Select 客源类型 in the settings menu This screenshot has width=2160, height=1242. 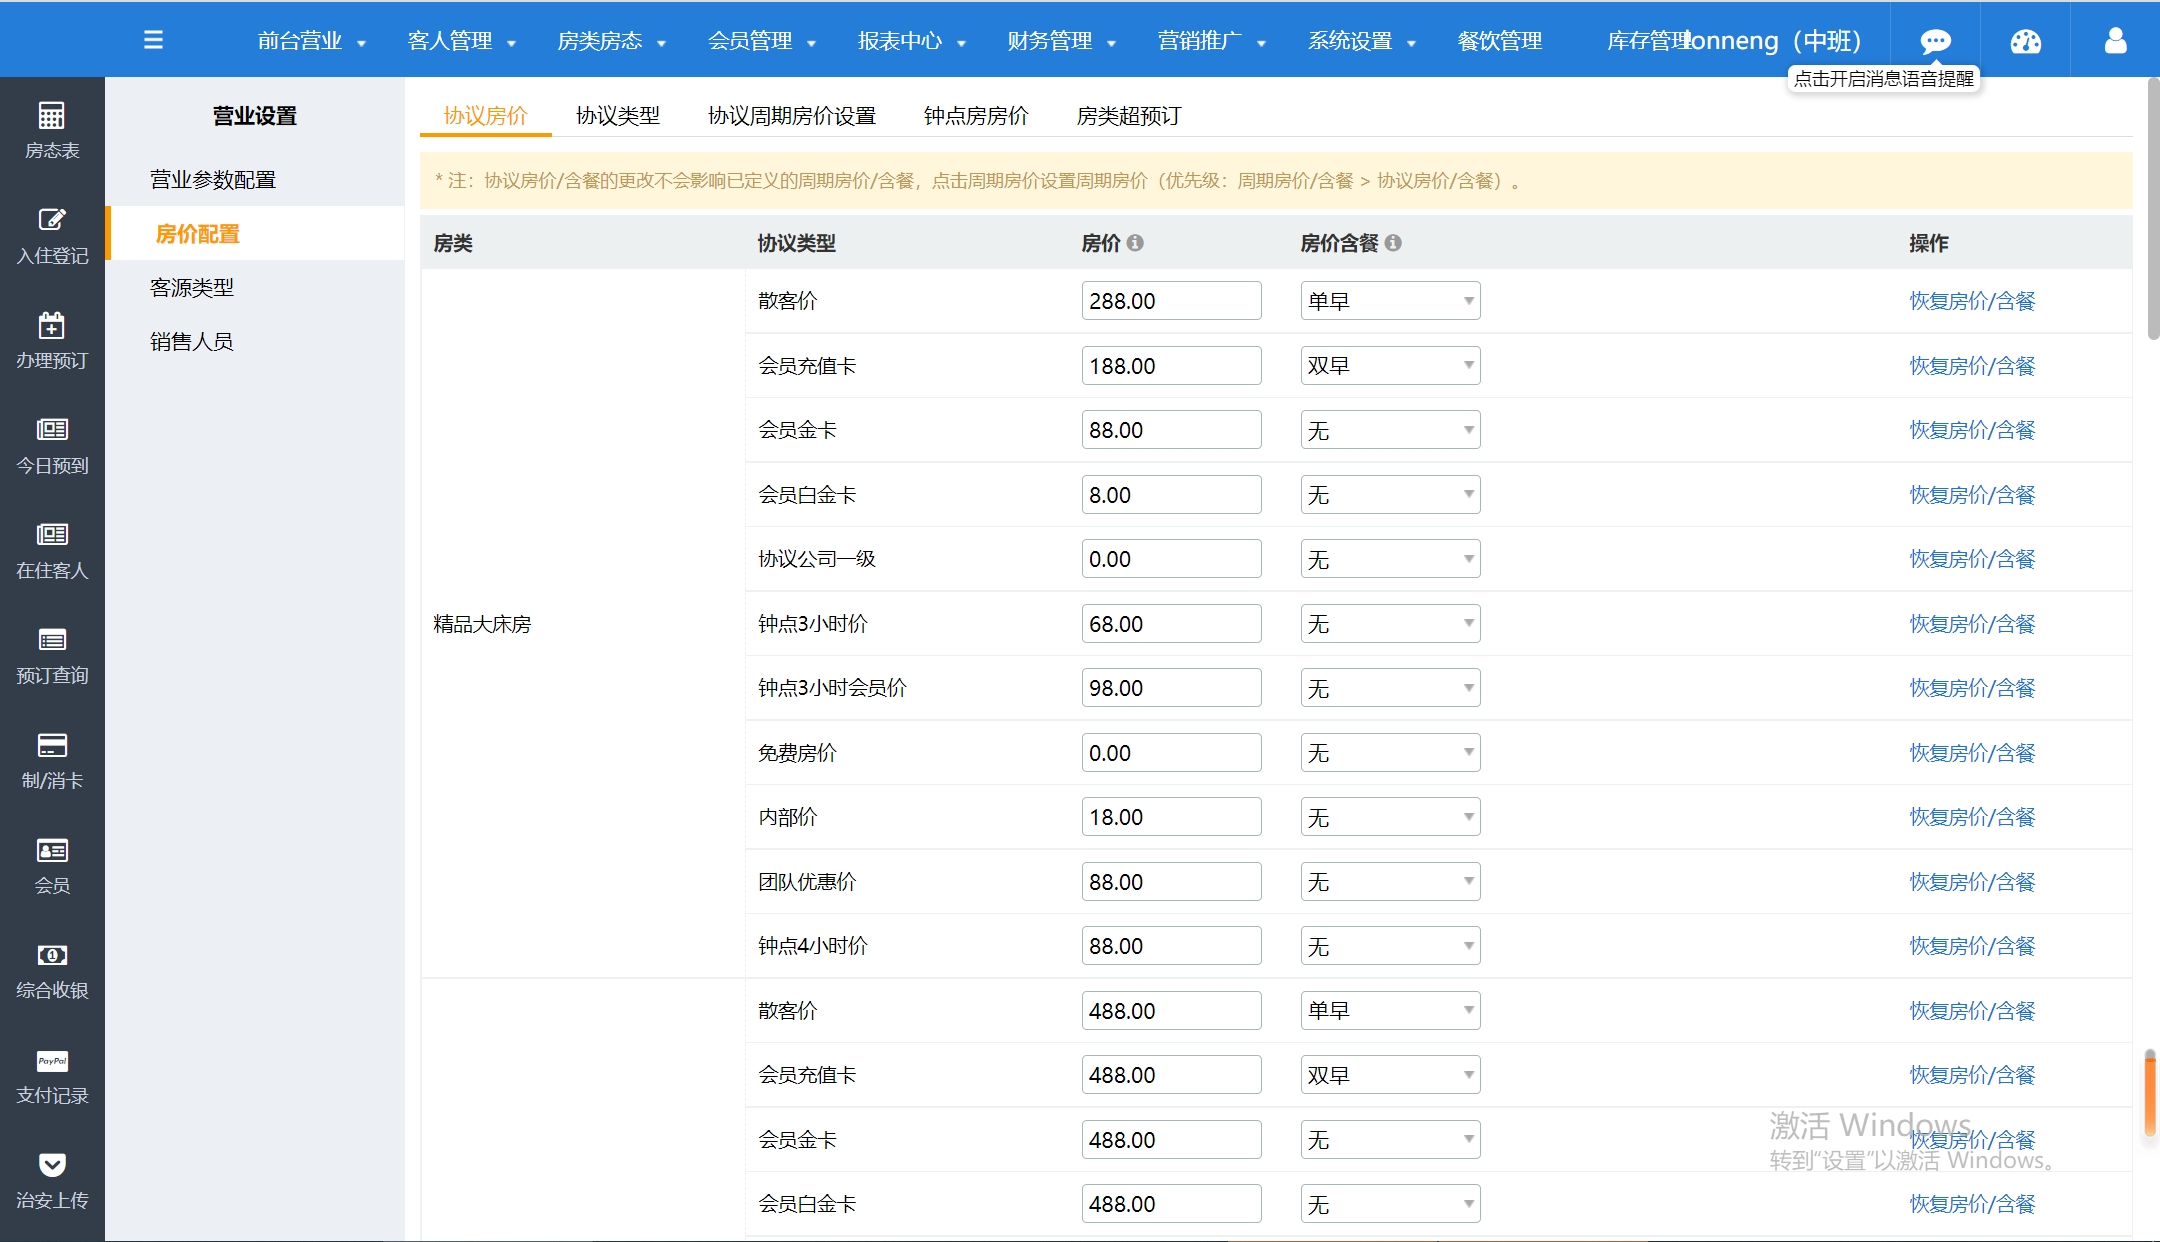pos(255,287)
